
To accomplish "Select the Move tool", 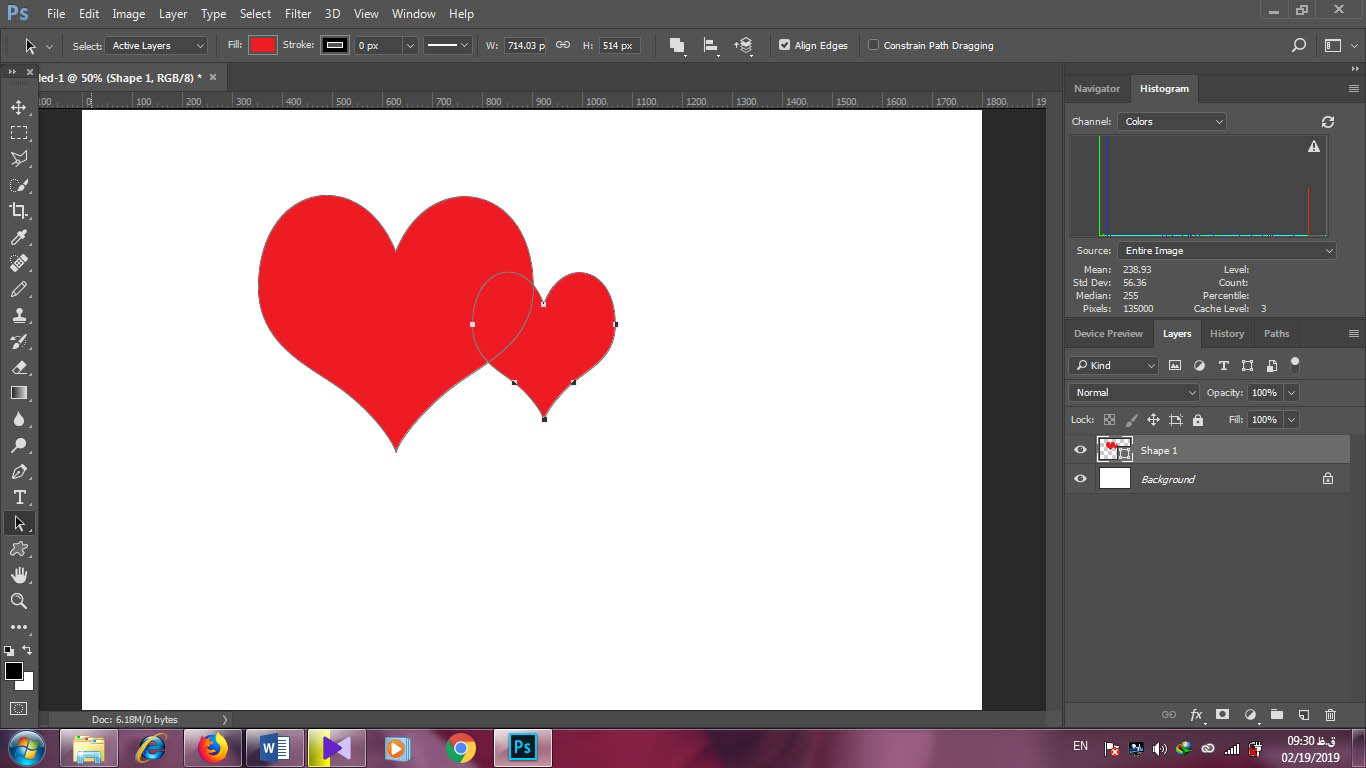I will pos(18,107).
